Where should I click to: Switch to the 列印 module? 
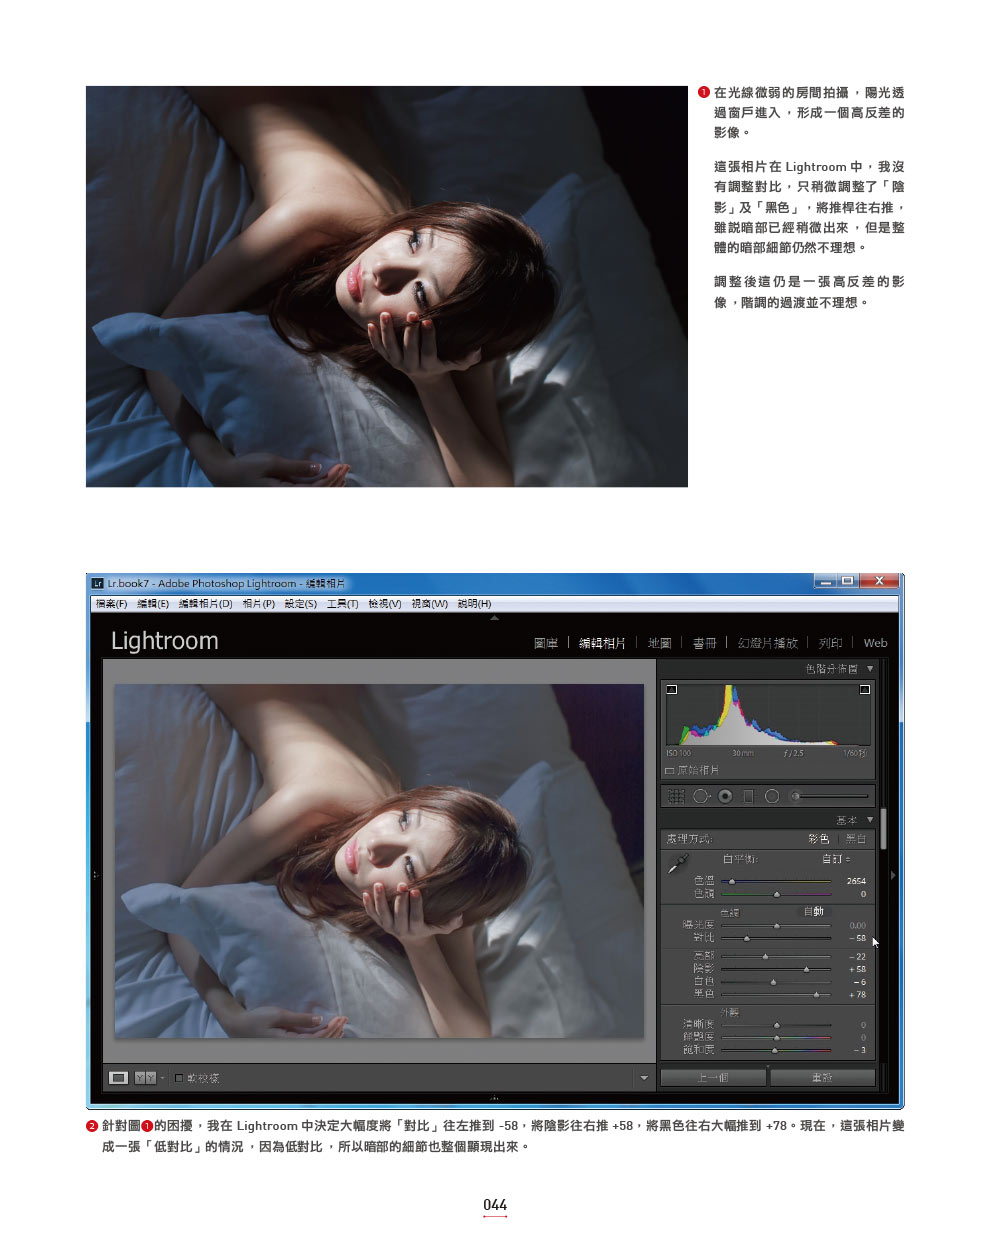[831, 643]
